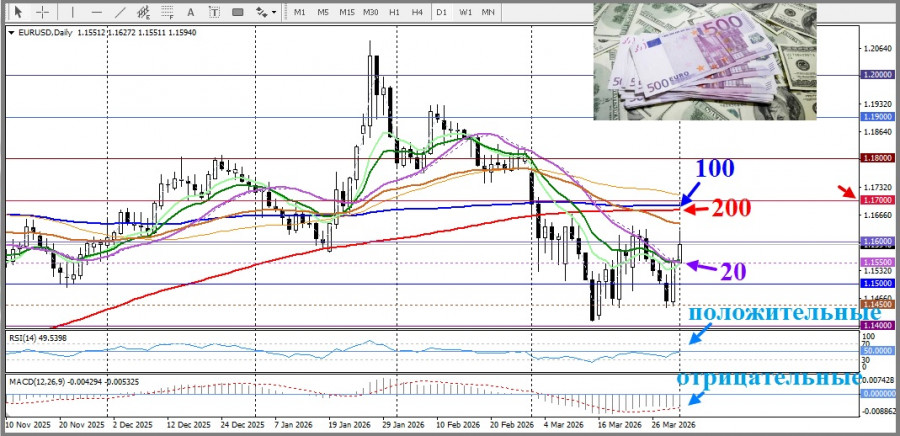Choose the trendline drawing tool
The height and width of the screenshot is (436, 900).
(120, 11)
